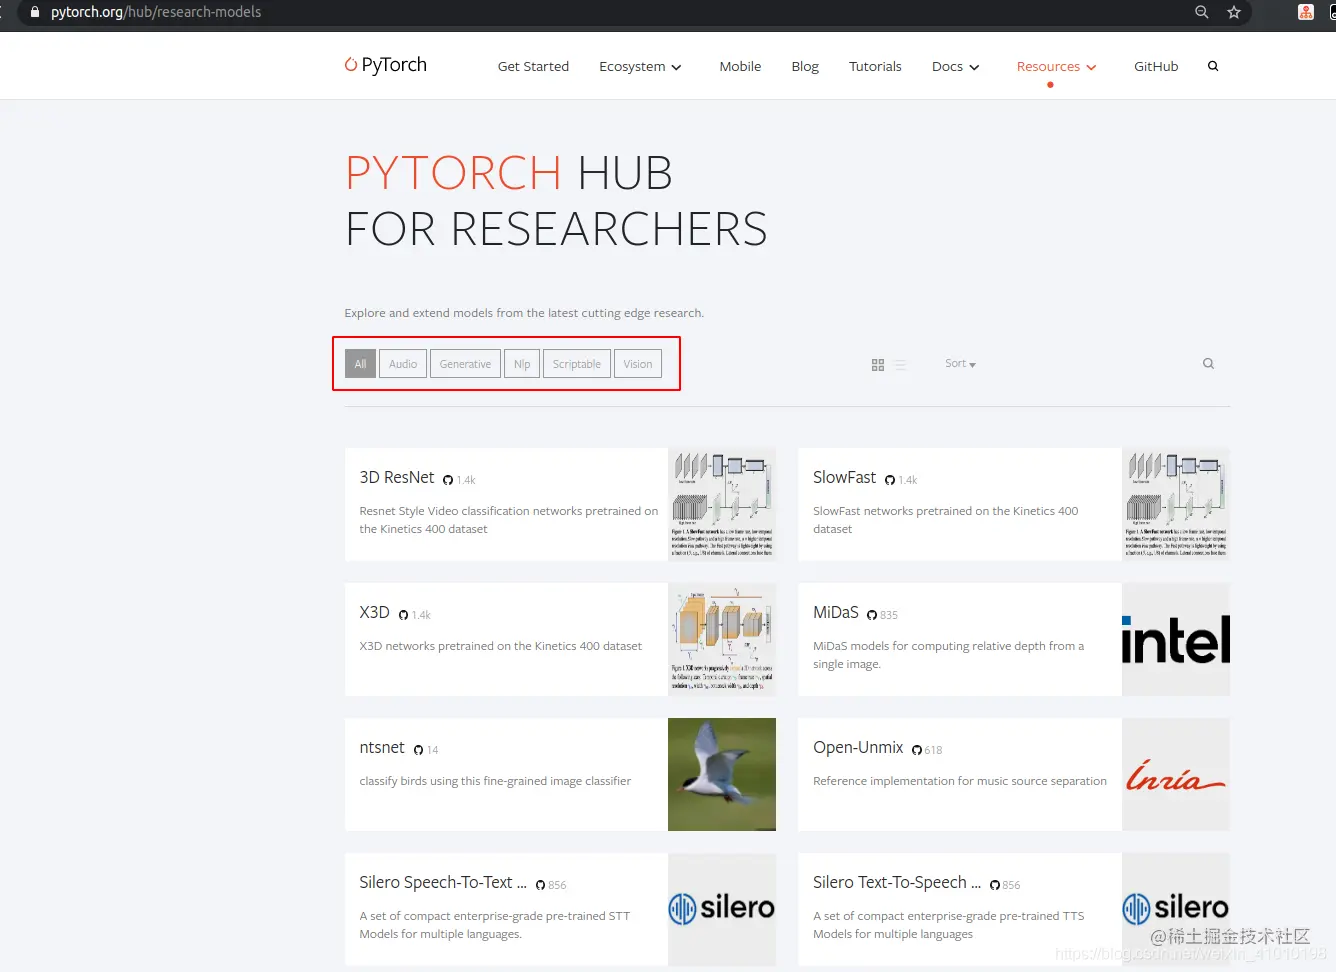Filter models by Scriptable
Image resolution: width=1336 pixels, height=972 pixels.
[x=577, y=364]
